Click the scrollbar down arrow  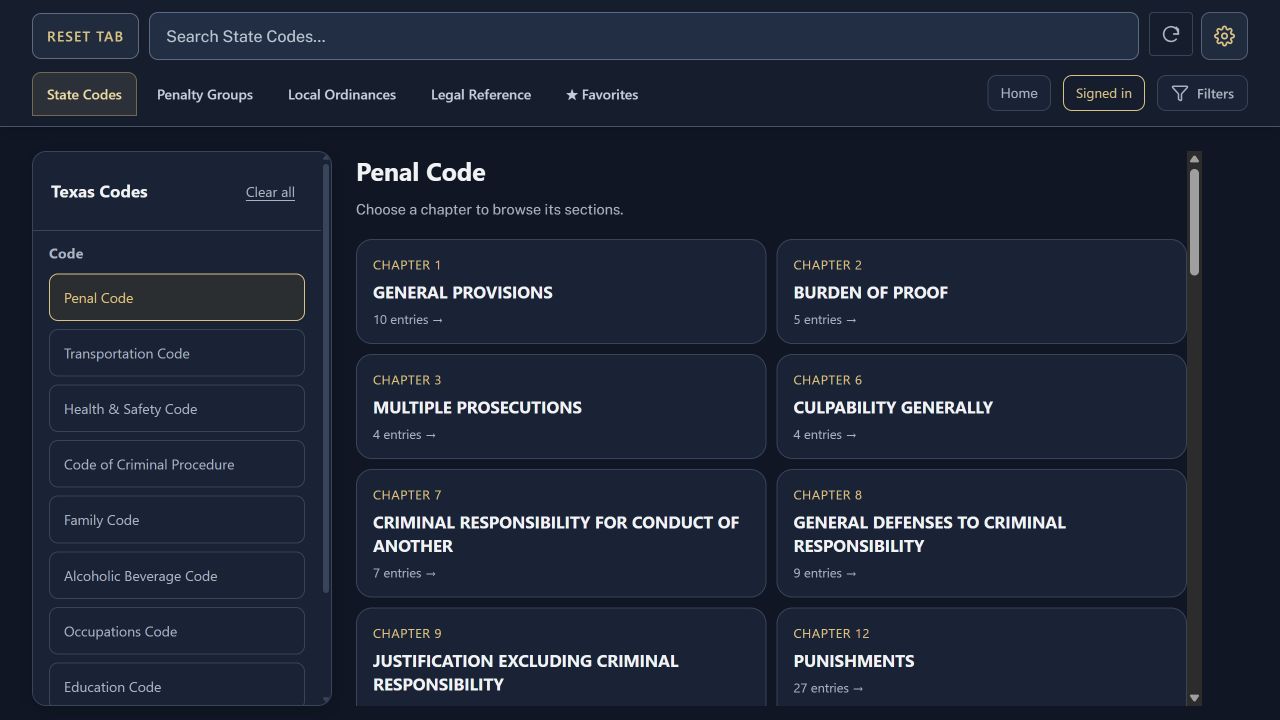1194,698
